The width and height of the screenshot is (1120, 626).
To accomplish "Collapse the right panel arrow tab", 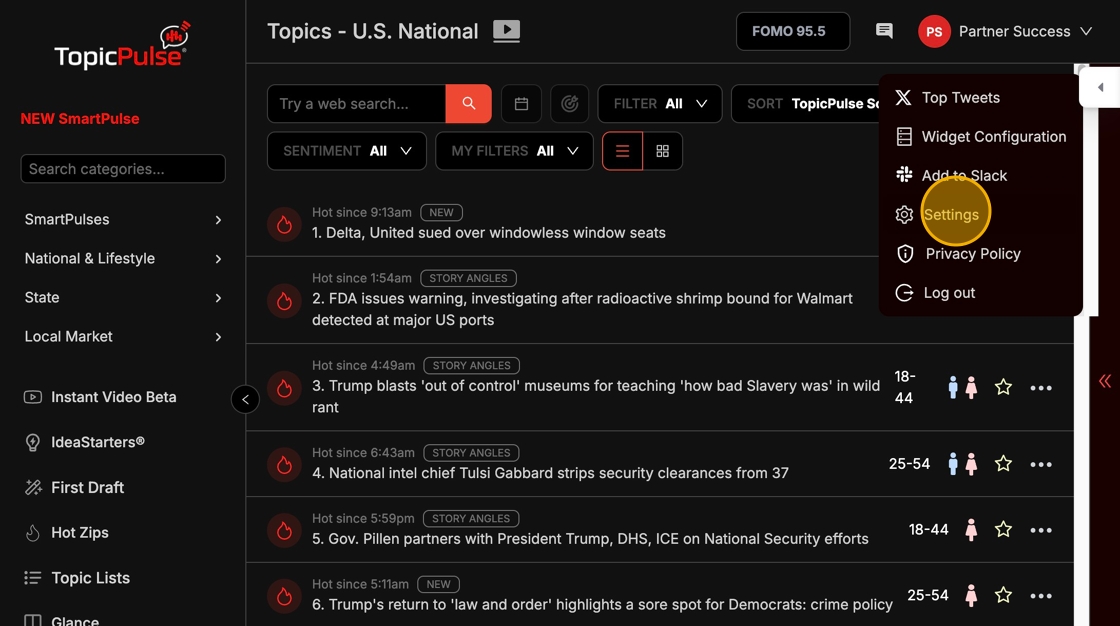I will pyautogui.click(x=1100, y=87).
